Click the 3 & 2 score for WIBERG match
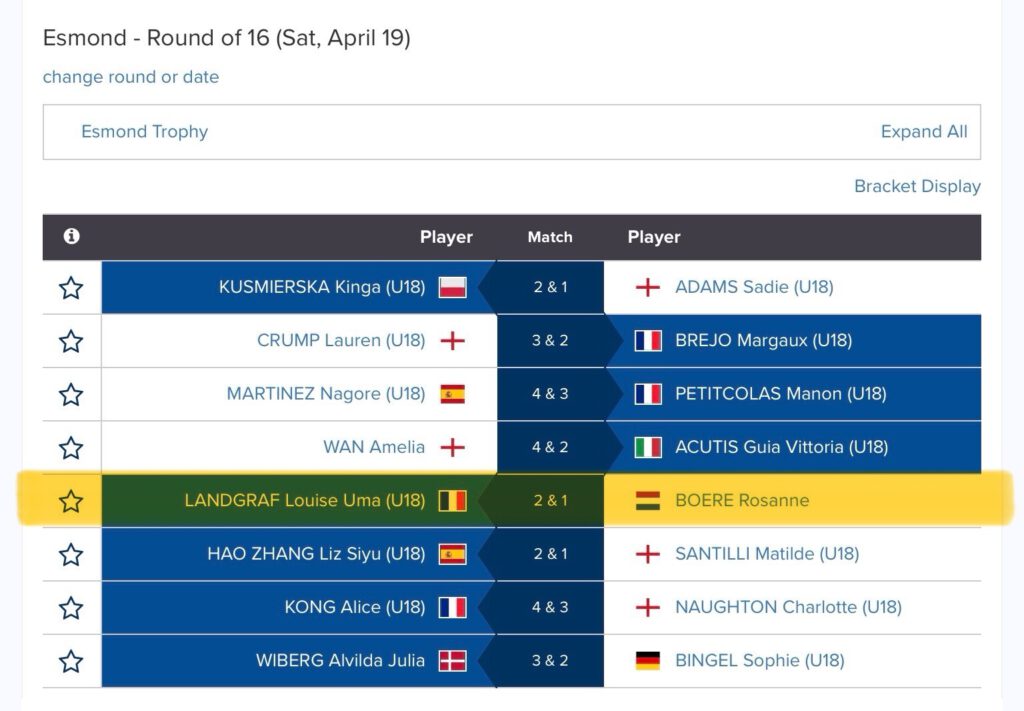 (x=550, y=661)
